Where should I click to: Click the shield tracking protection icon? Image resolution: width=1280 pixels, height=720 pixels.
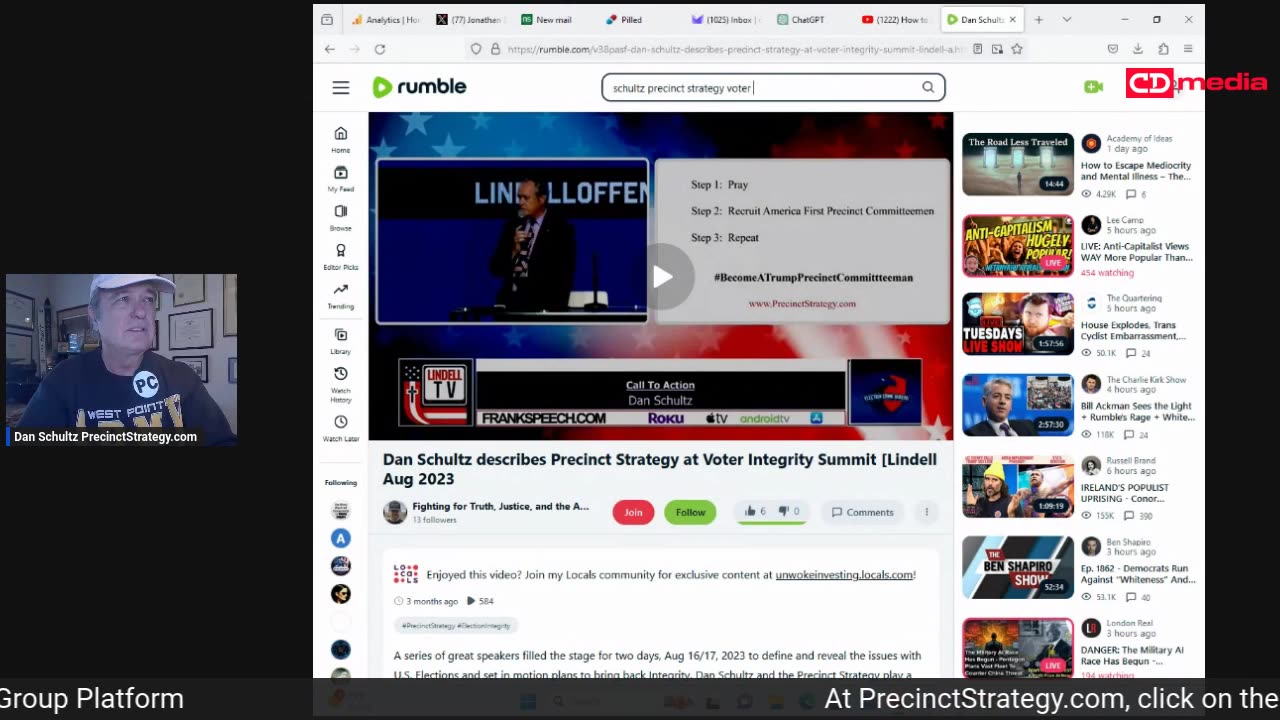point(476,49)
